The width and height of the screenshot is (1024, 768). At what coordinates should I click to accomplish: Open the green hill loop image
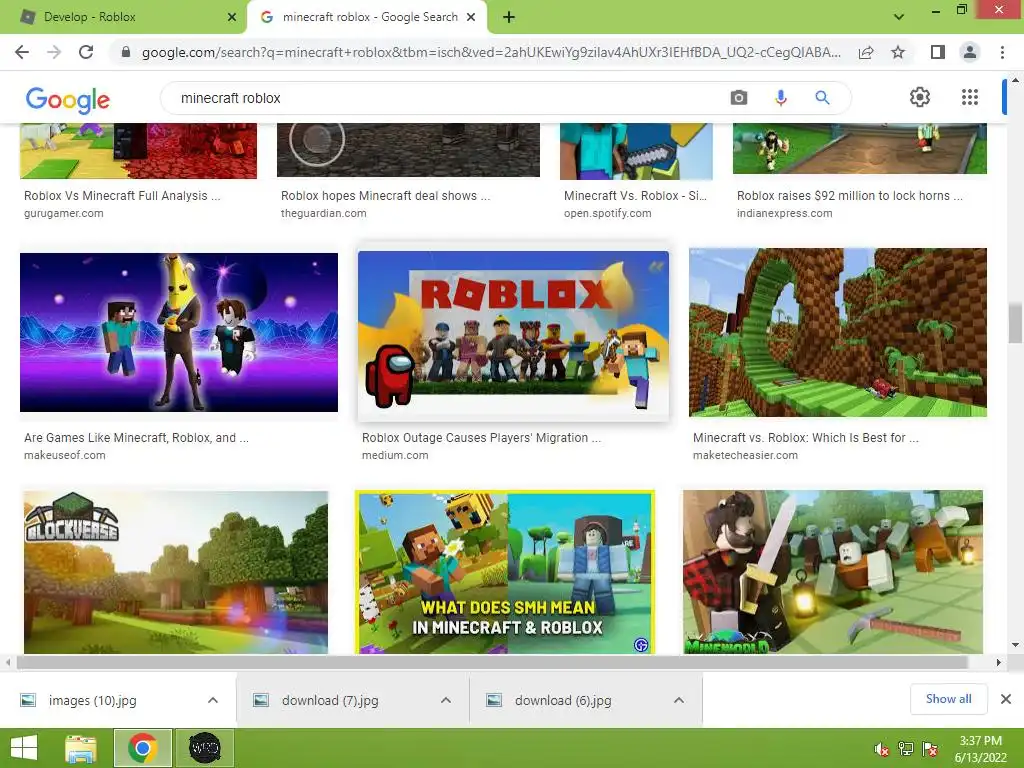pos(838,332)
